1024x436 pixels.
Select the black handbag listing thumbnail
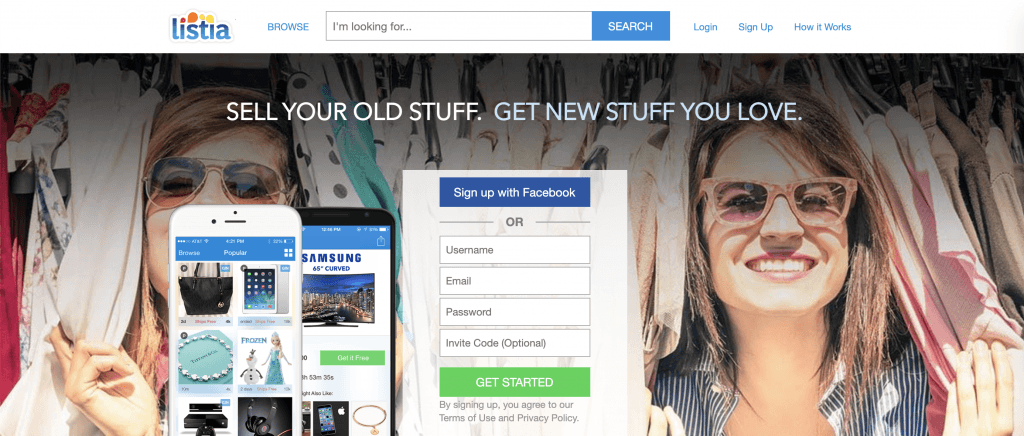pos(205,289)
